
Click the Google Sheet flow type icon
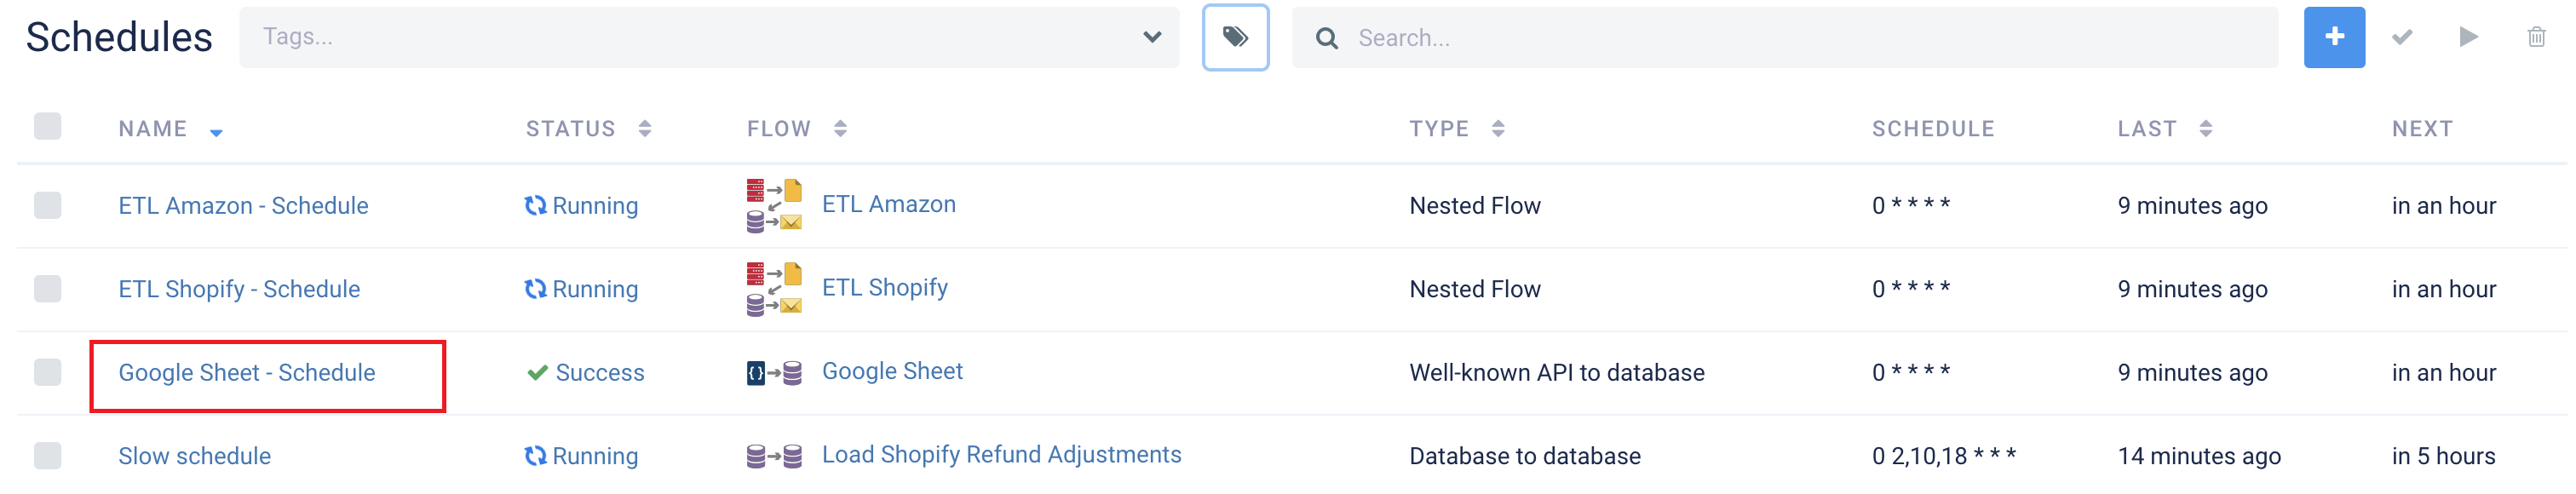point(774,373)
